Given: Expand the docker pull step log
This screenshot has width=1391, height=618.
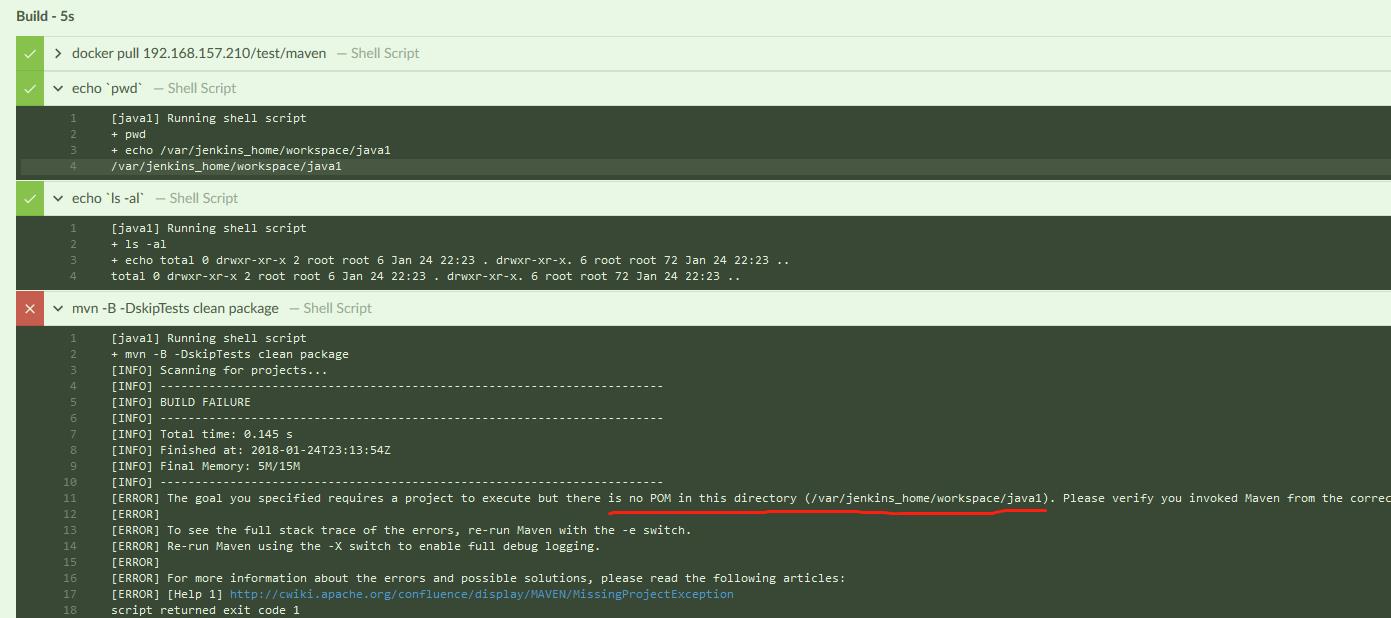Looking at the screenshot, I should [58, 53].
